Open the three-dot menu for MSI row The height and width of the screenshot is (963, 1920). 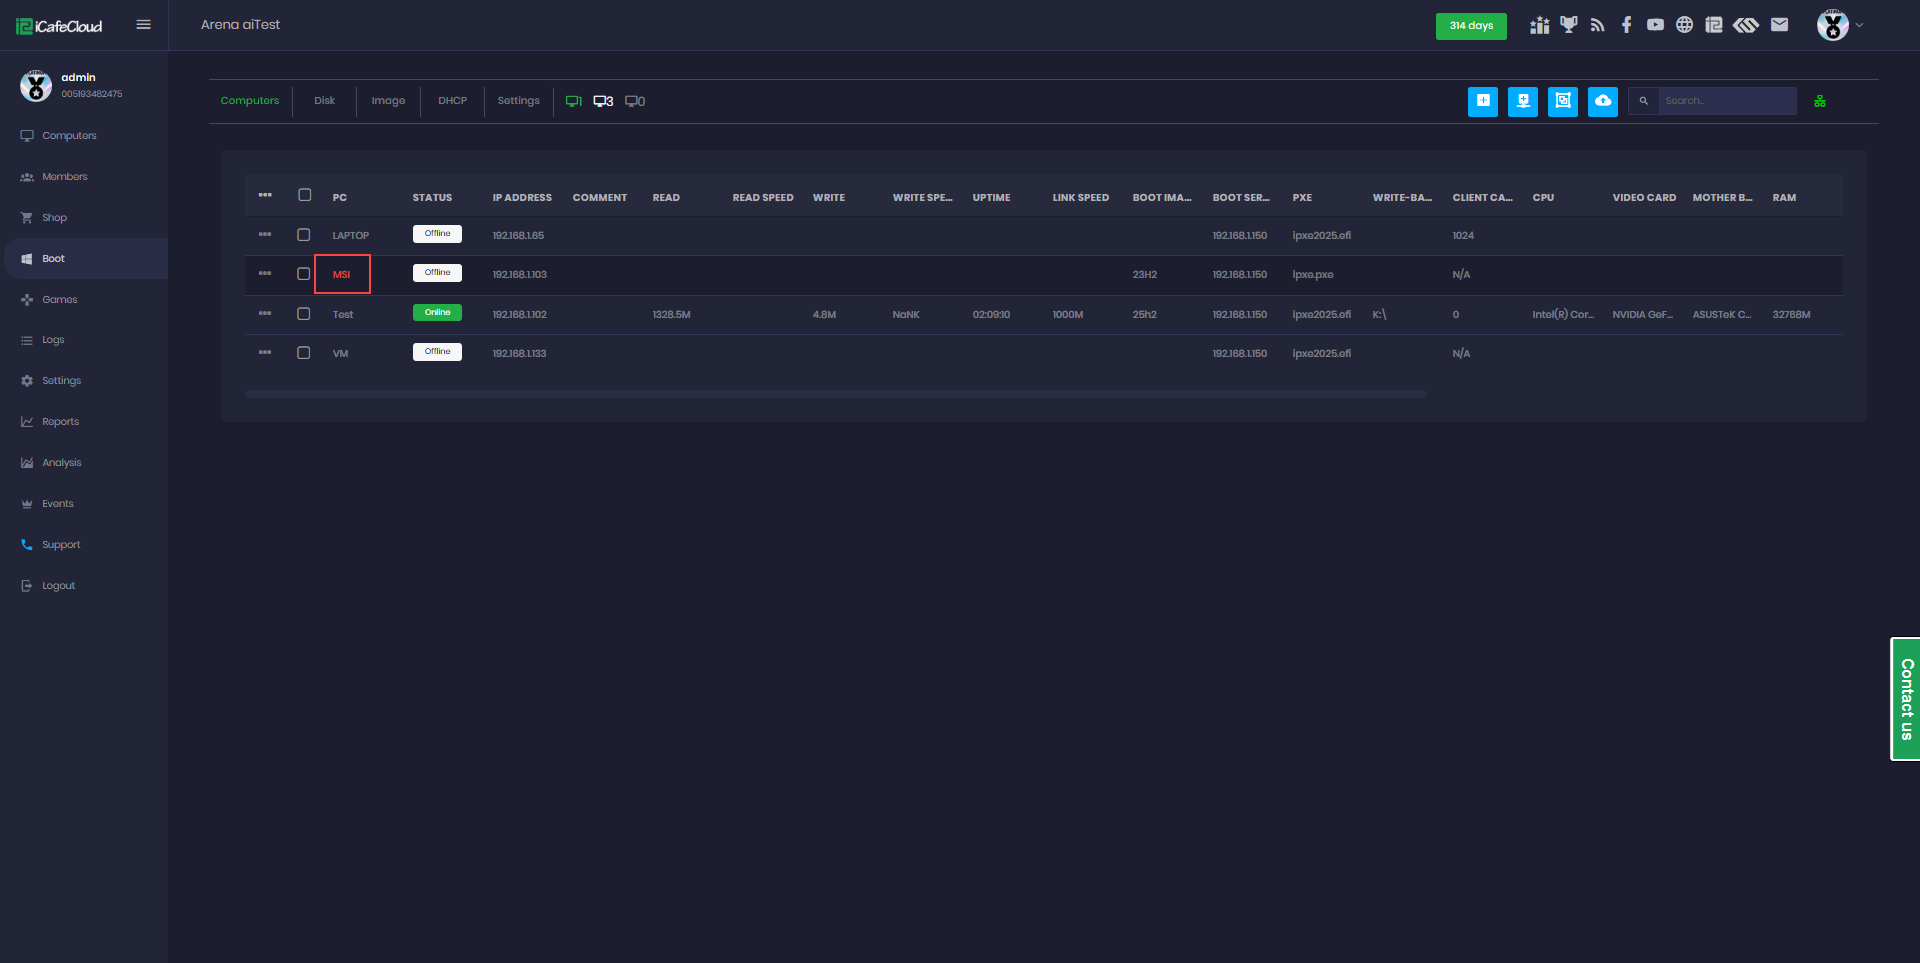coord(265,273)
